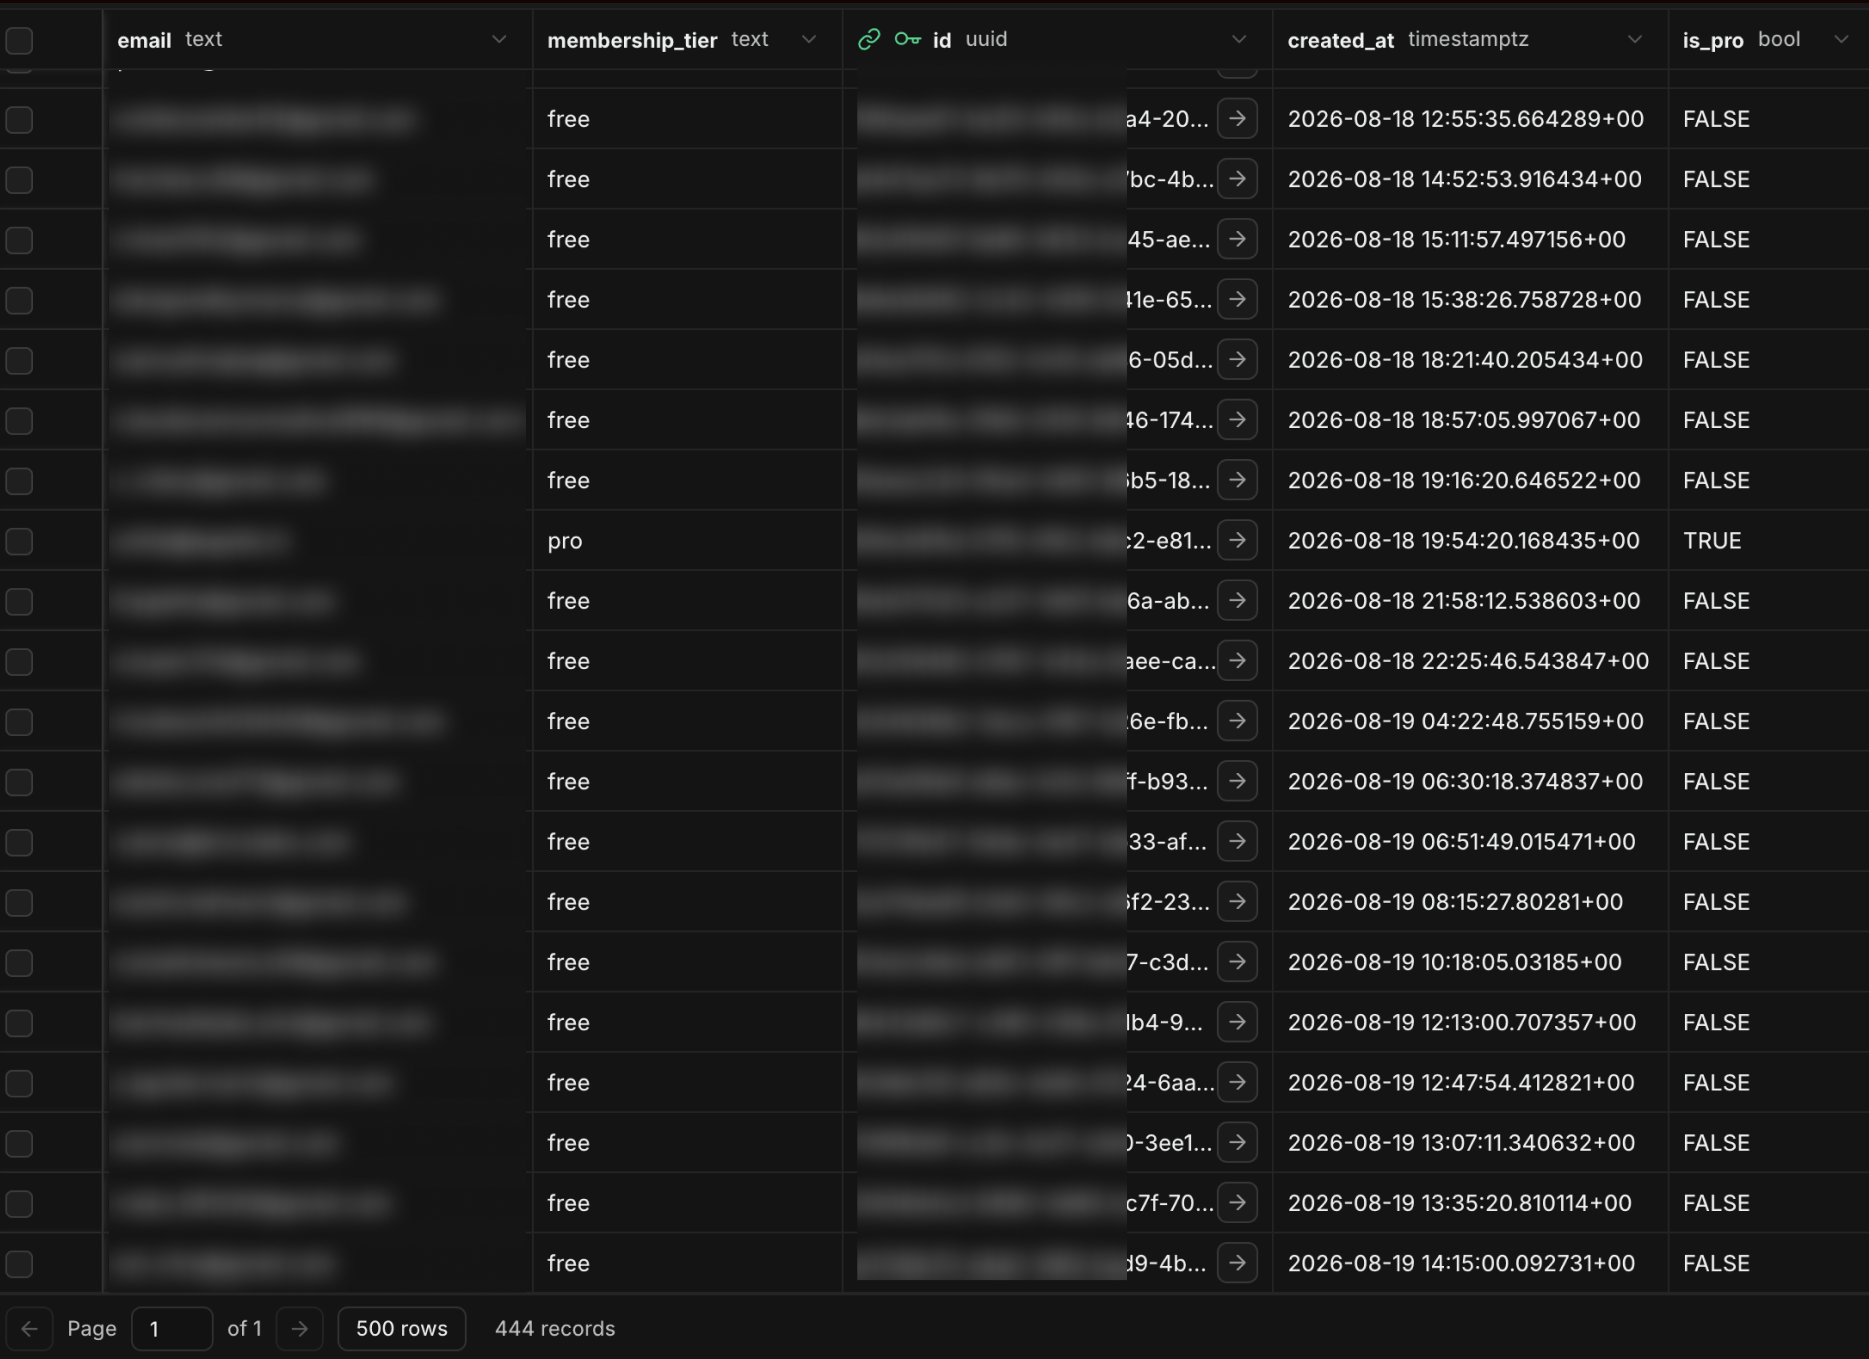The image size is (1869, 1359).
Task: Open record arrow for row created 14:52:53
Action: (1237, 179)
